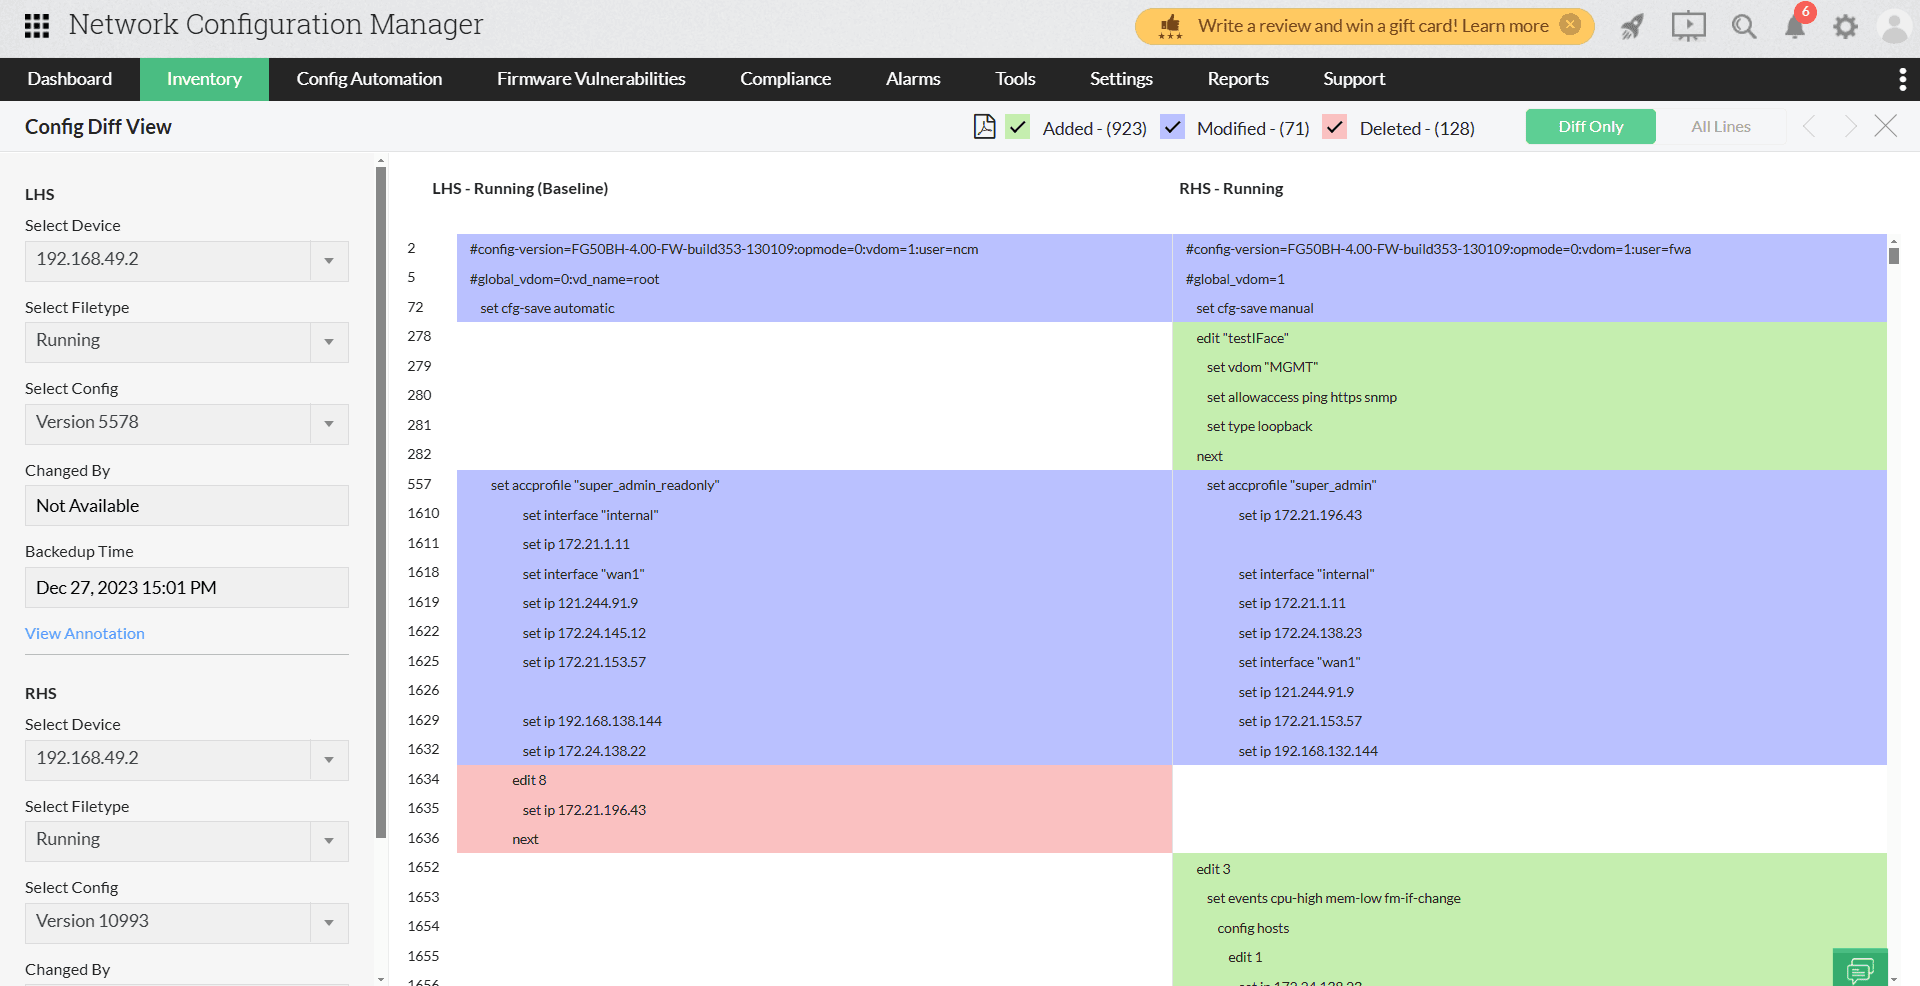Open the View Annotation link

84,633
